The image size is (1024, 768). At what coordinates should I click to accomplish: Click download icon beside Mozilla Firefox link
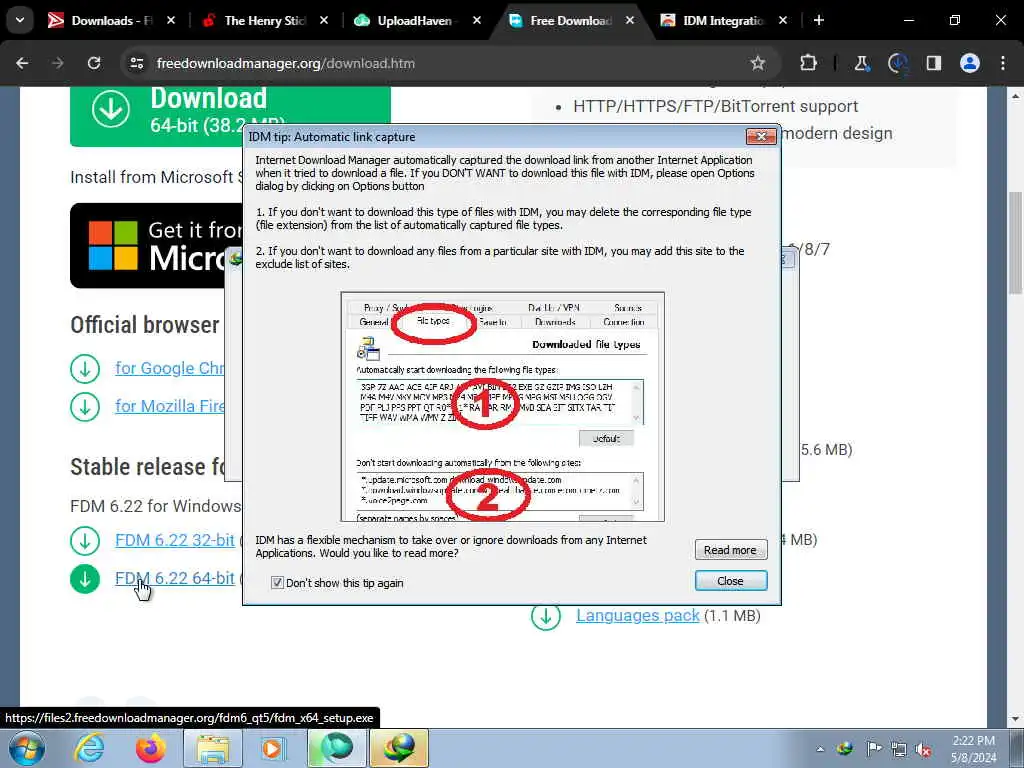click(85, 407)
